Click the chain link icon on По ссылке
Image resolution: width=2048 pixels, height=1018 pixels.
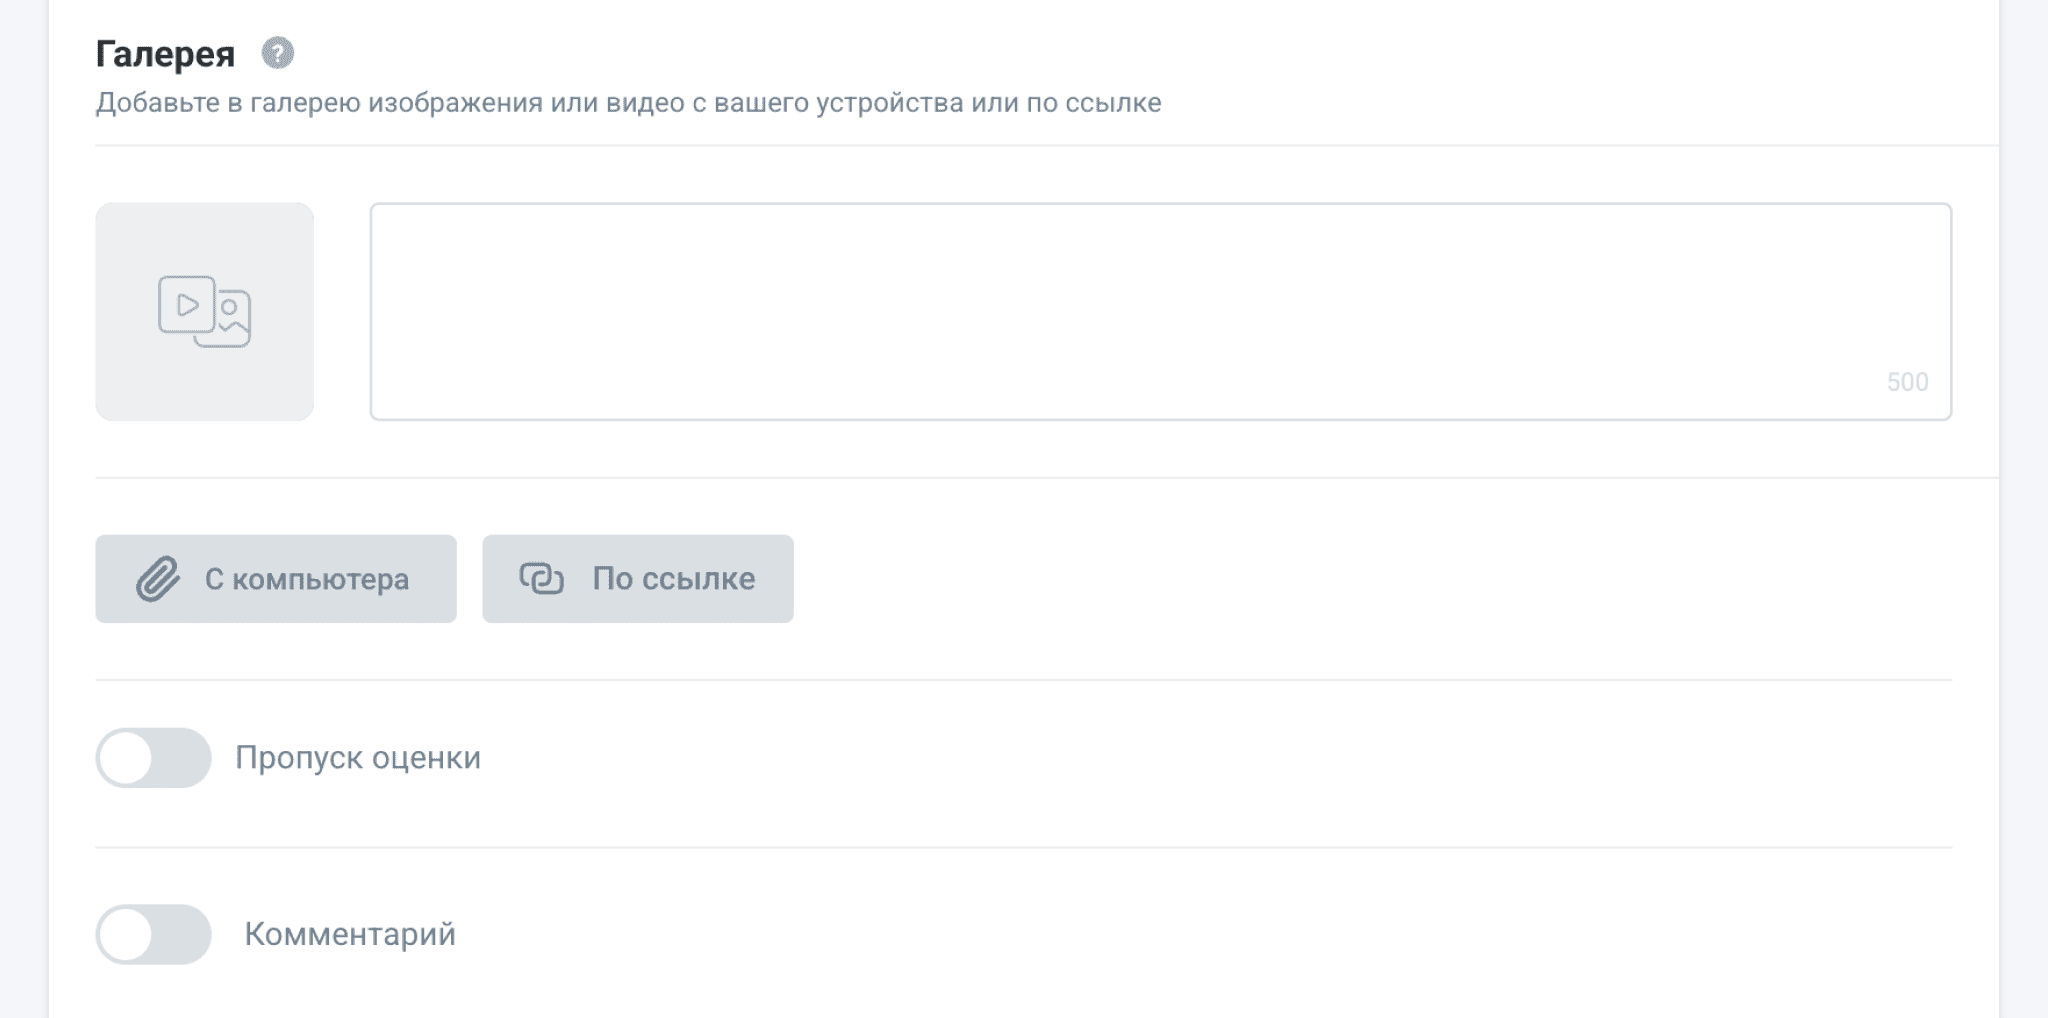click(x=542, y=579)
